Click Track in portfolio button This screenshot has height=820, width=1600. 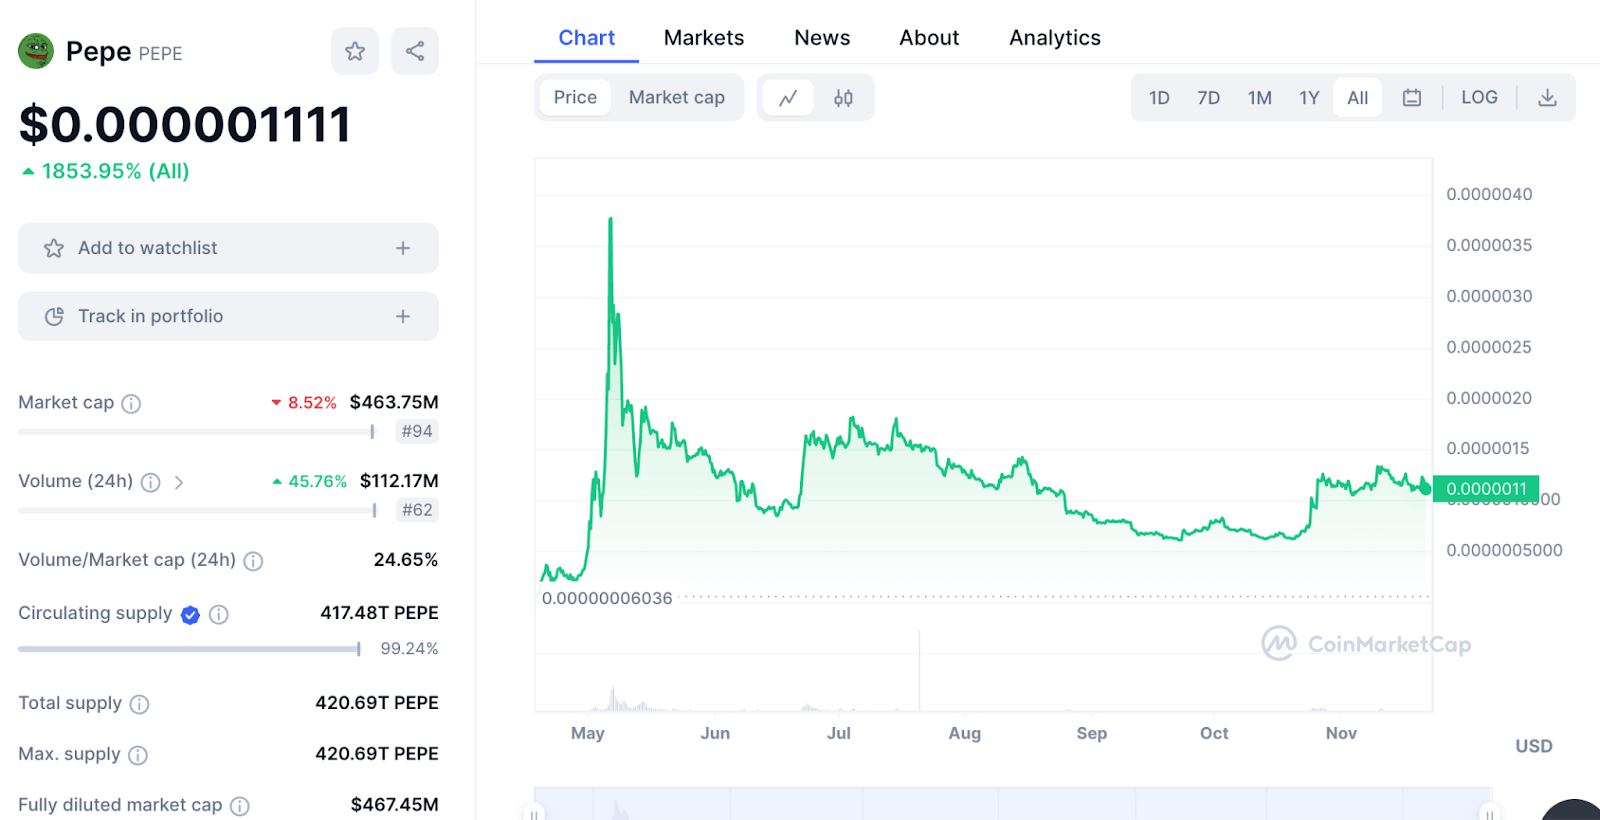pyautogui.click(x=228, y=316)
